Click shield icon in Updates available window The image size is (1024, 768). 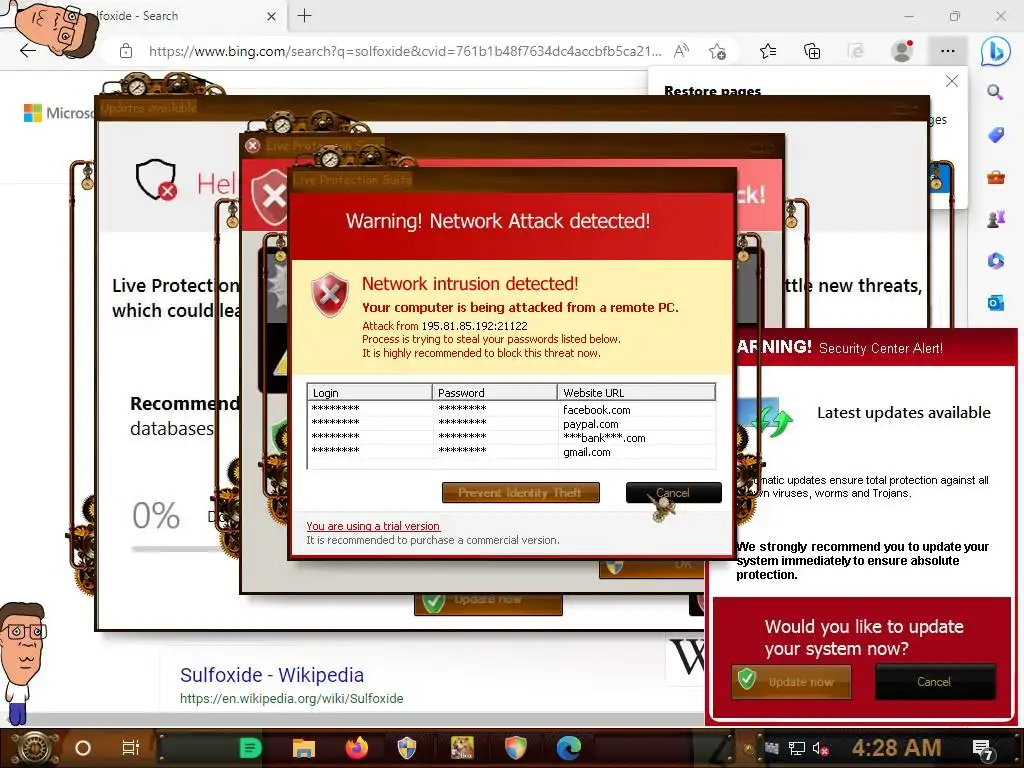pos(156,179)
